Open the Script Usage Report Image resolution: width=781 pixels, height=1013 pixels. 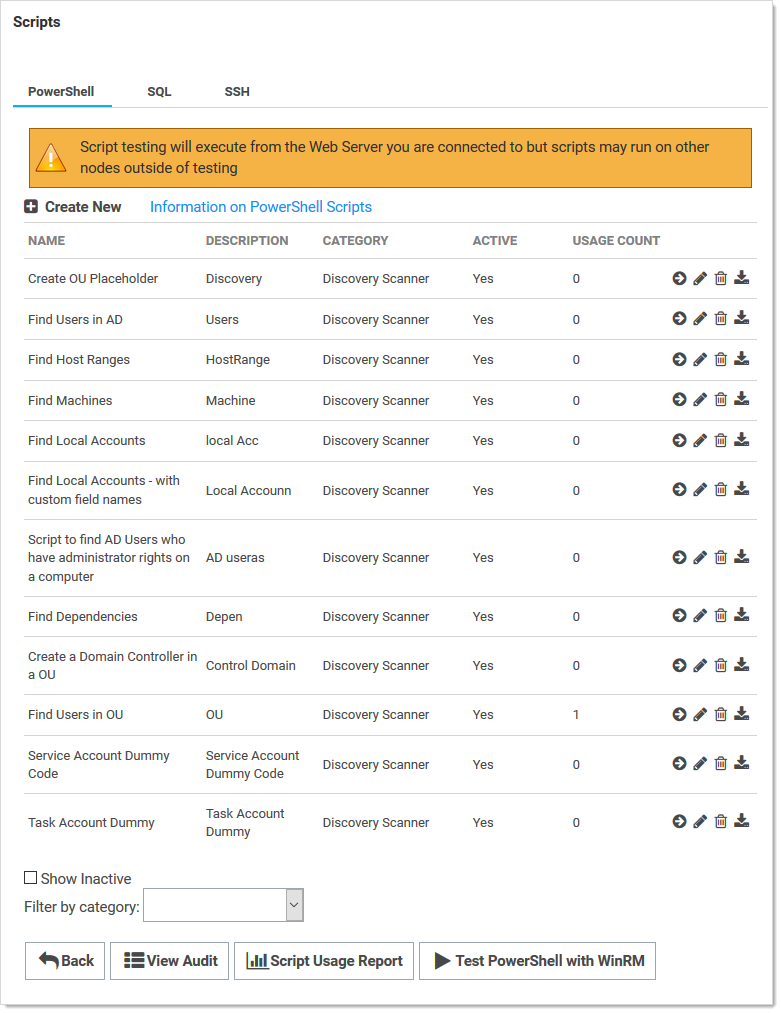(324, 960)
